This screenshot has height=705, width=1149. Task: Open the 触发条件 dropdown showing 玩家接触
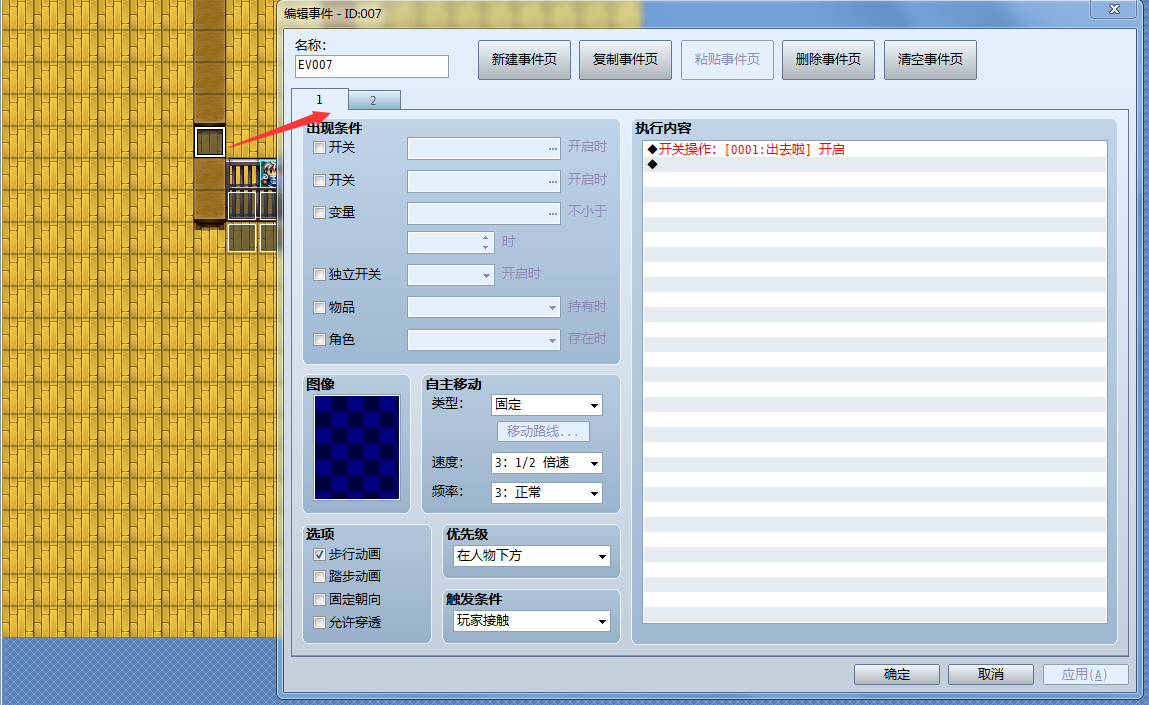tap(531, 621)
